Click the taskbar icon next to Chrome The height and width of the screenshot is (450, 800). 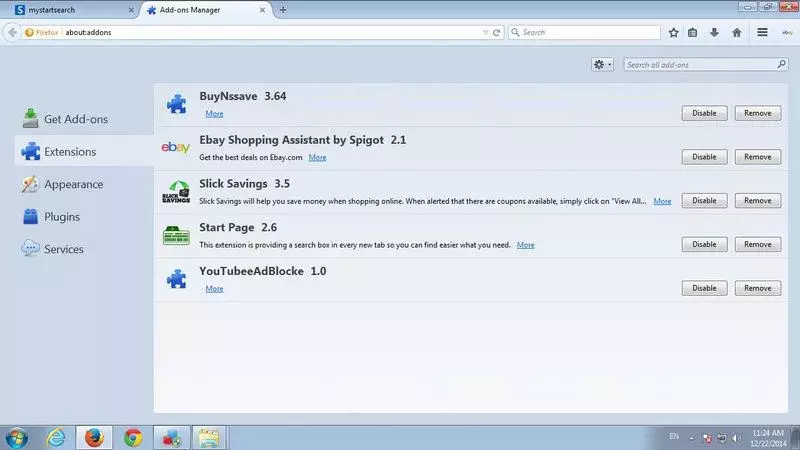(x=172, y=438)
